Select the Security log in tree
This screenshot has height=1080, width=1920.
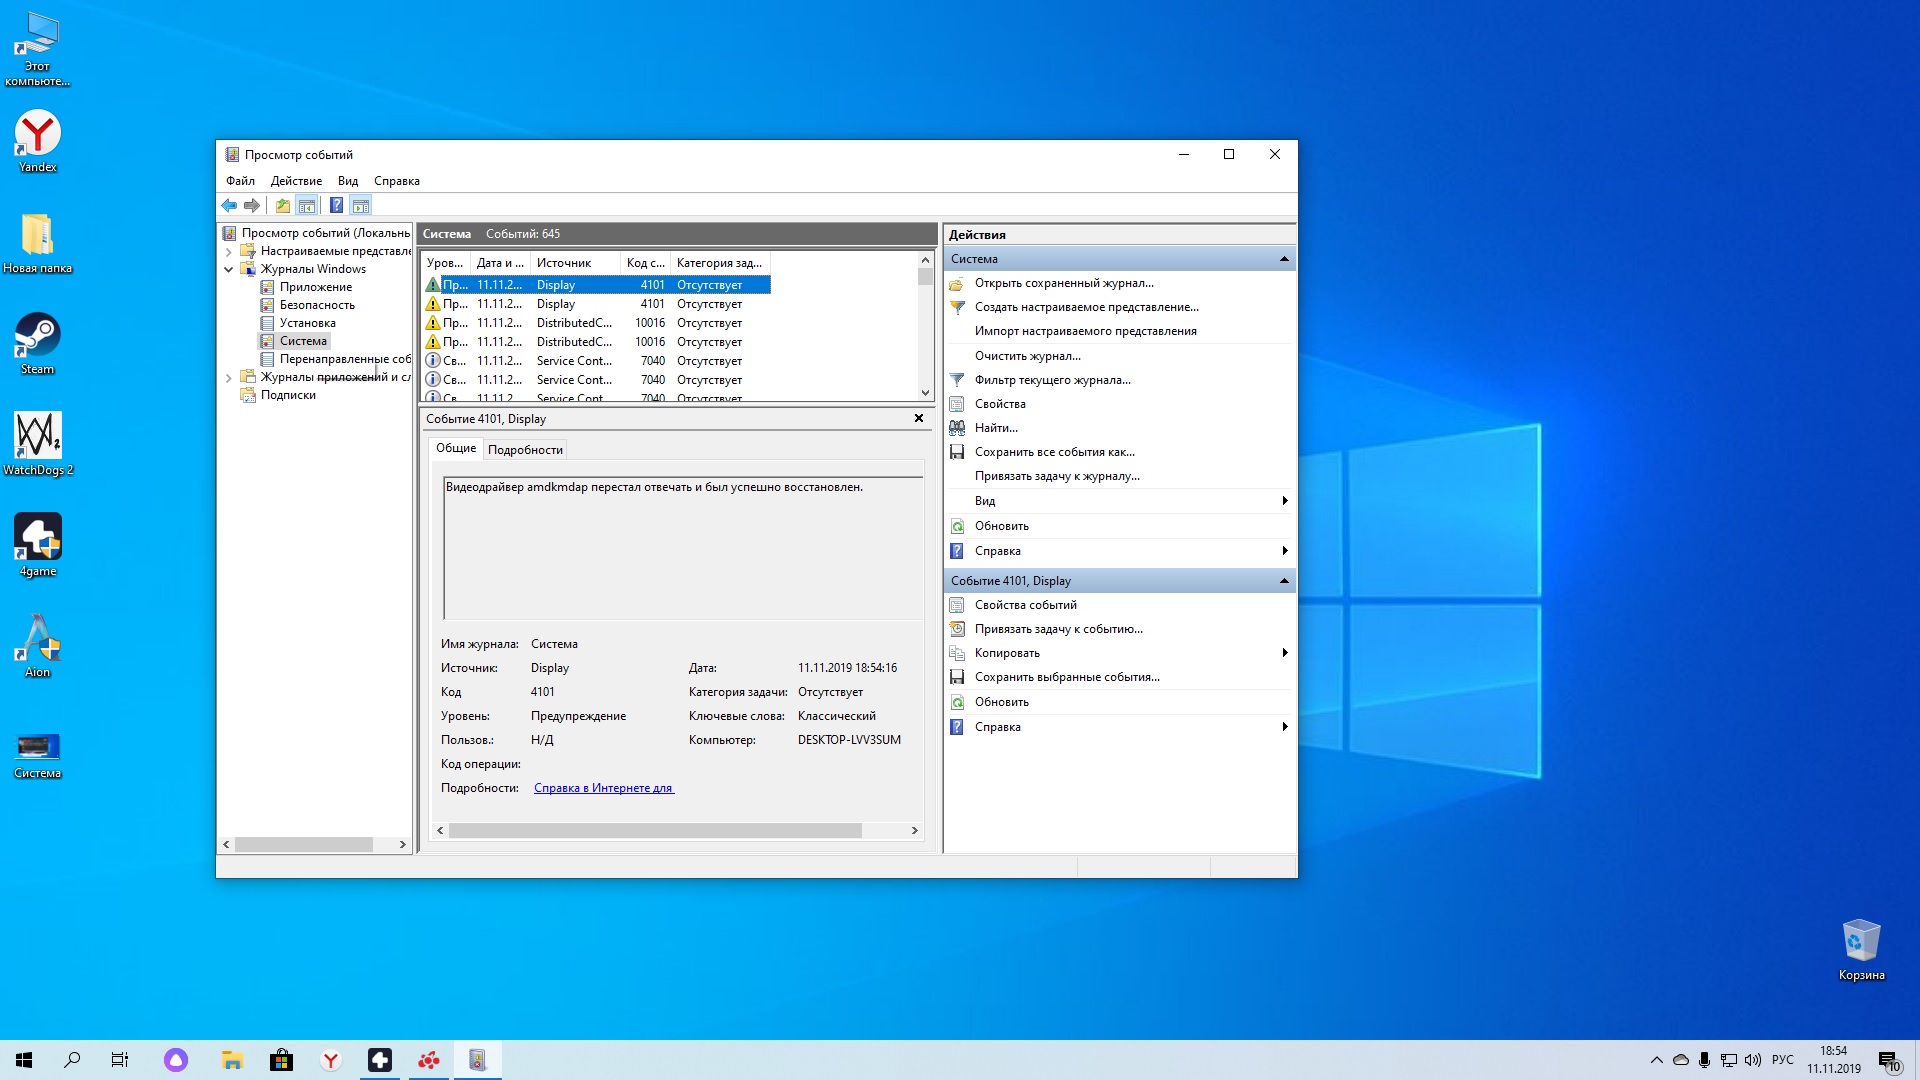click(316, 305)
